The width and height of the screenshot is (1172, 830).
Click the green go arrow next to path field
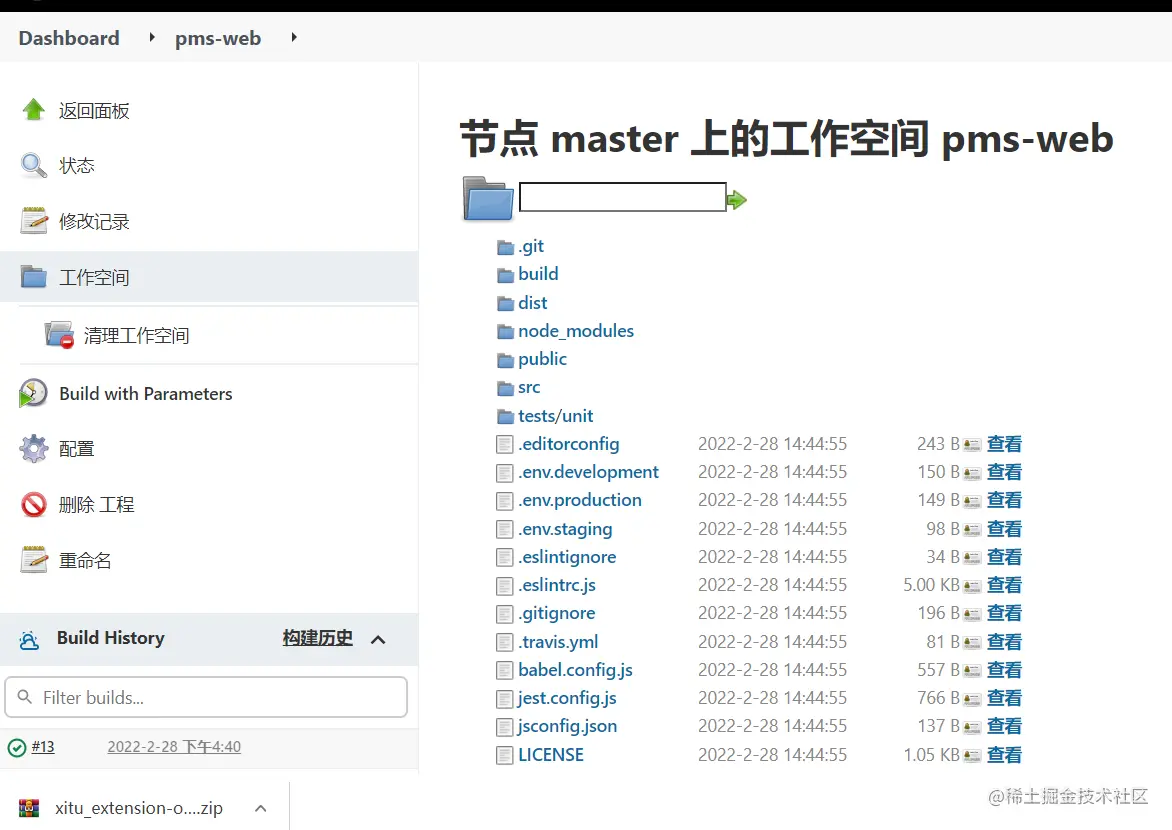[737, 200]
